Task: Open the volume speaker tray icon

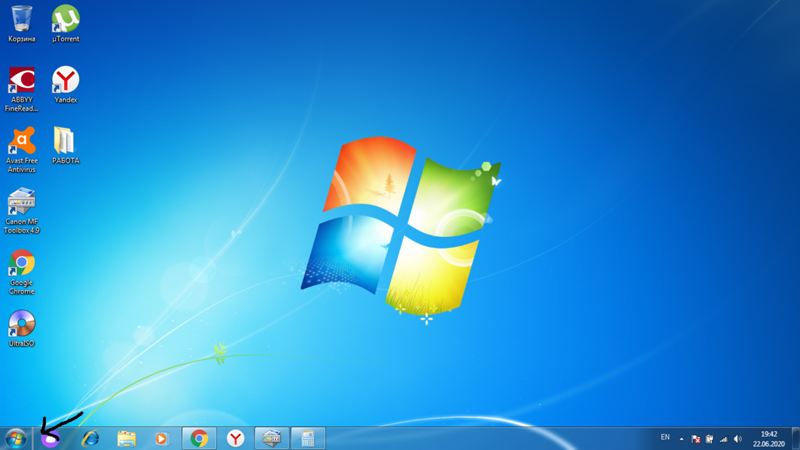Action: (x=738, y=439)
